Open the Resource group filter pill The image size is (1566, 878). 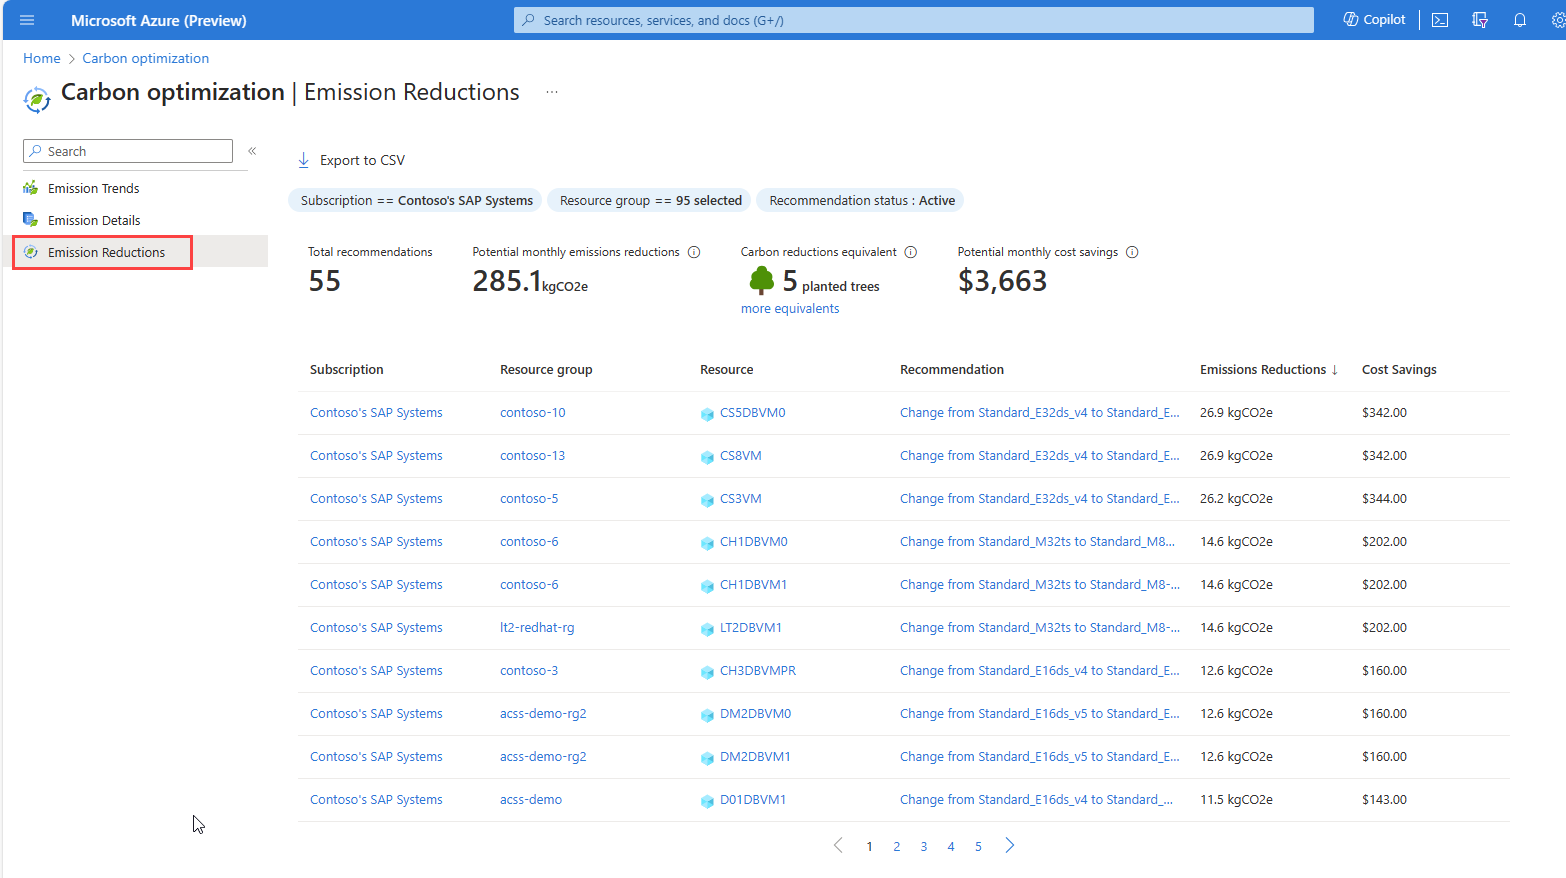[650, 201]
